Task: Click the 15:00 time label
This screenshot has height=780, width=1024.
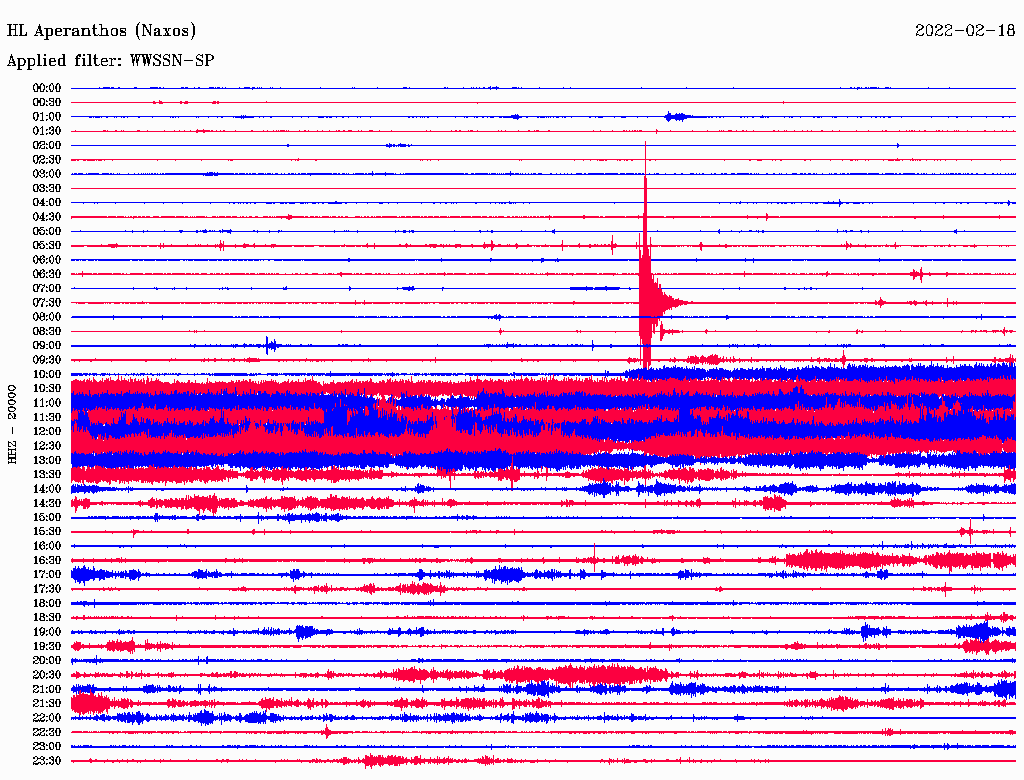Action: (x=47, y=517)
